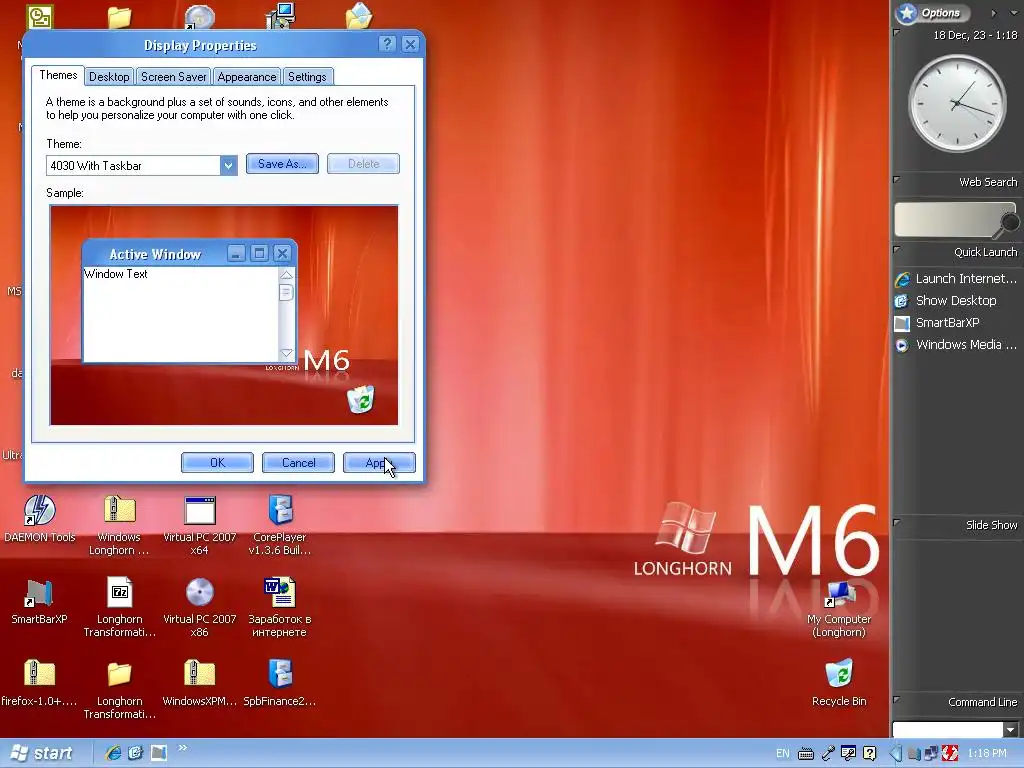Click OK in Display Properties
The width and height of the screenshot is (1024, 768).
pyautogui.click(x=217, y=462)
